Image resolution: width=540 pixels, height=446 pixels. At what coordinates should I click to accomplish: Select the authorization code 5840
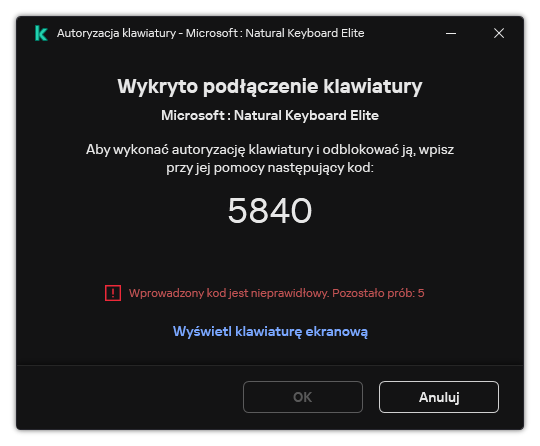pyautogui.click(x=270, y=210)
